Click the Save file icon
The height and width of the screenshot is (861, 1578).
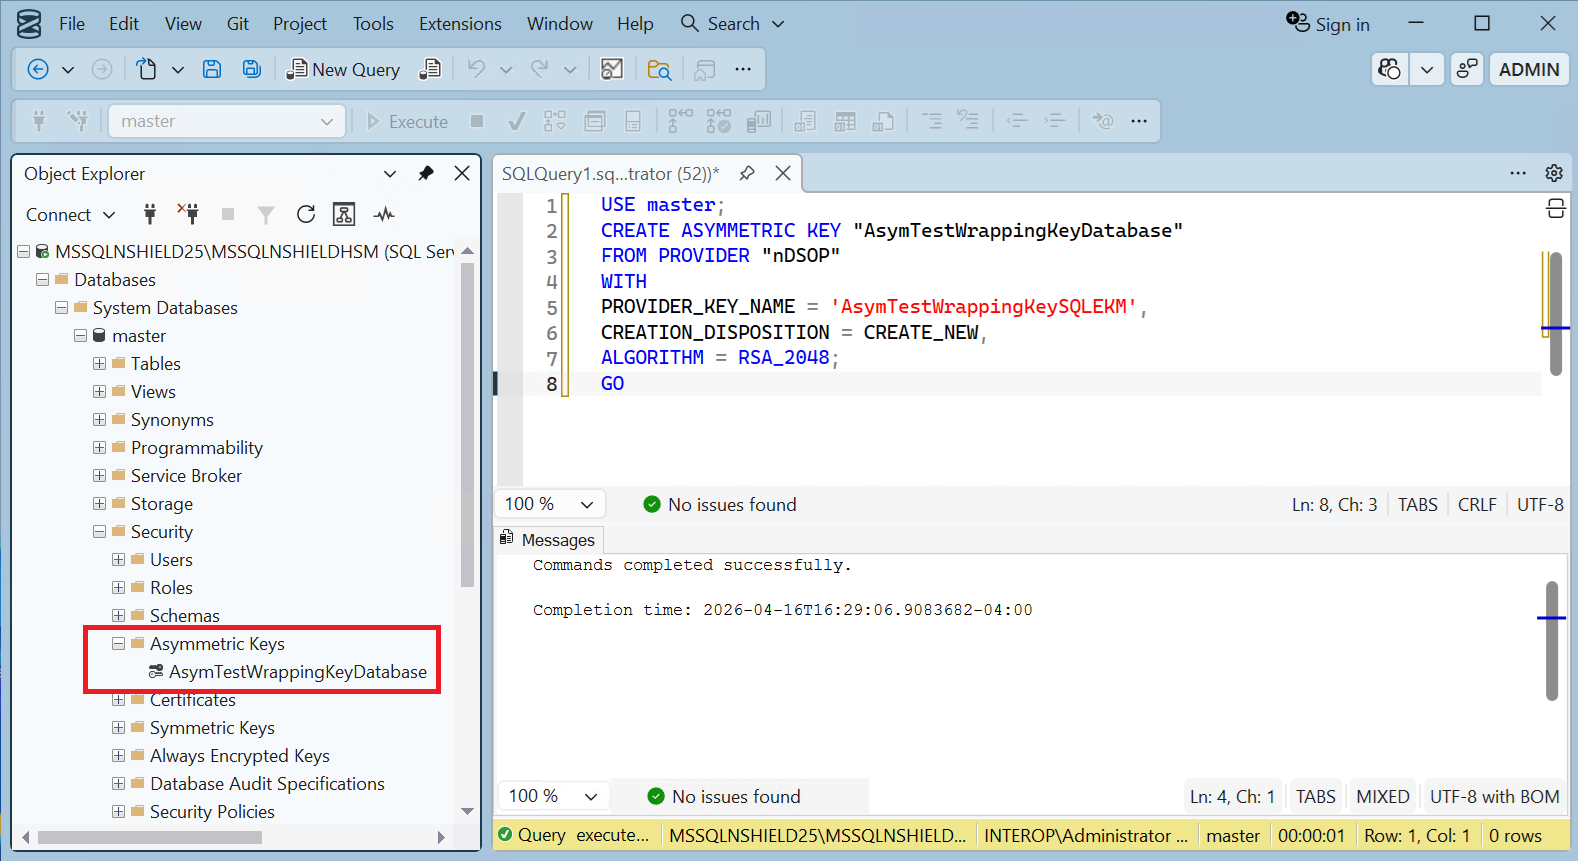[x=212, y=69]
